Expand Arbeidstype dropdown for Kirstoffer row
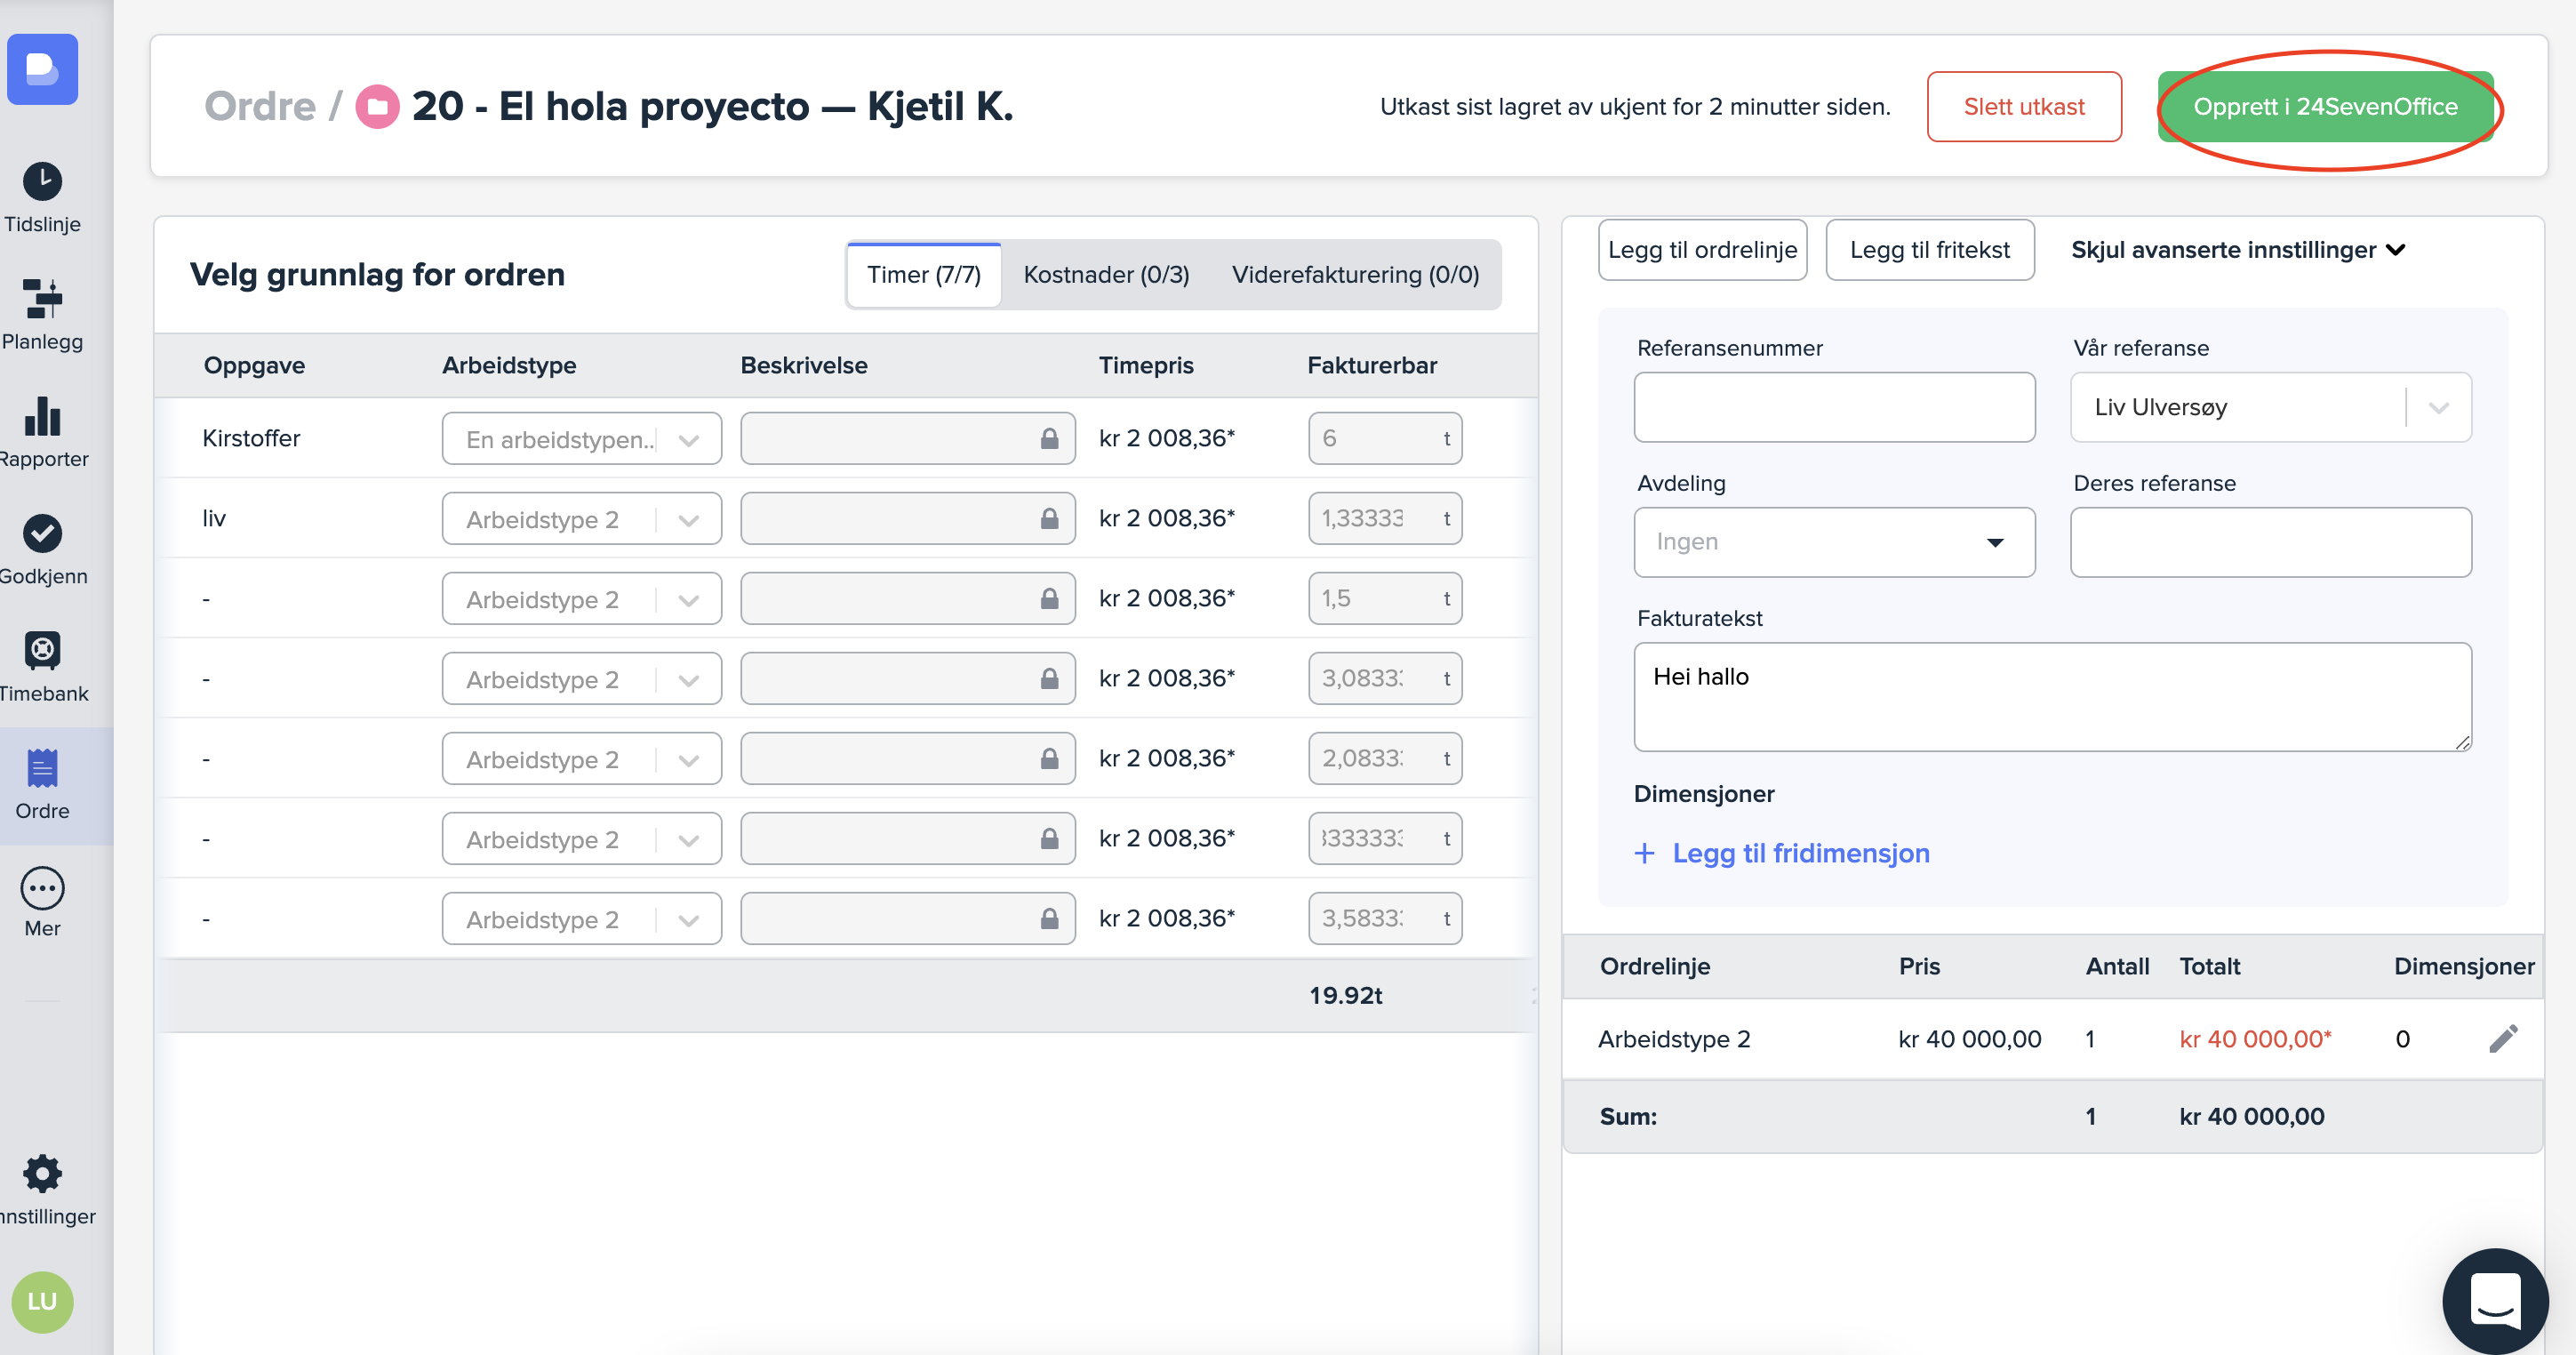 tap(688, 440)
